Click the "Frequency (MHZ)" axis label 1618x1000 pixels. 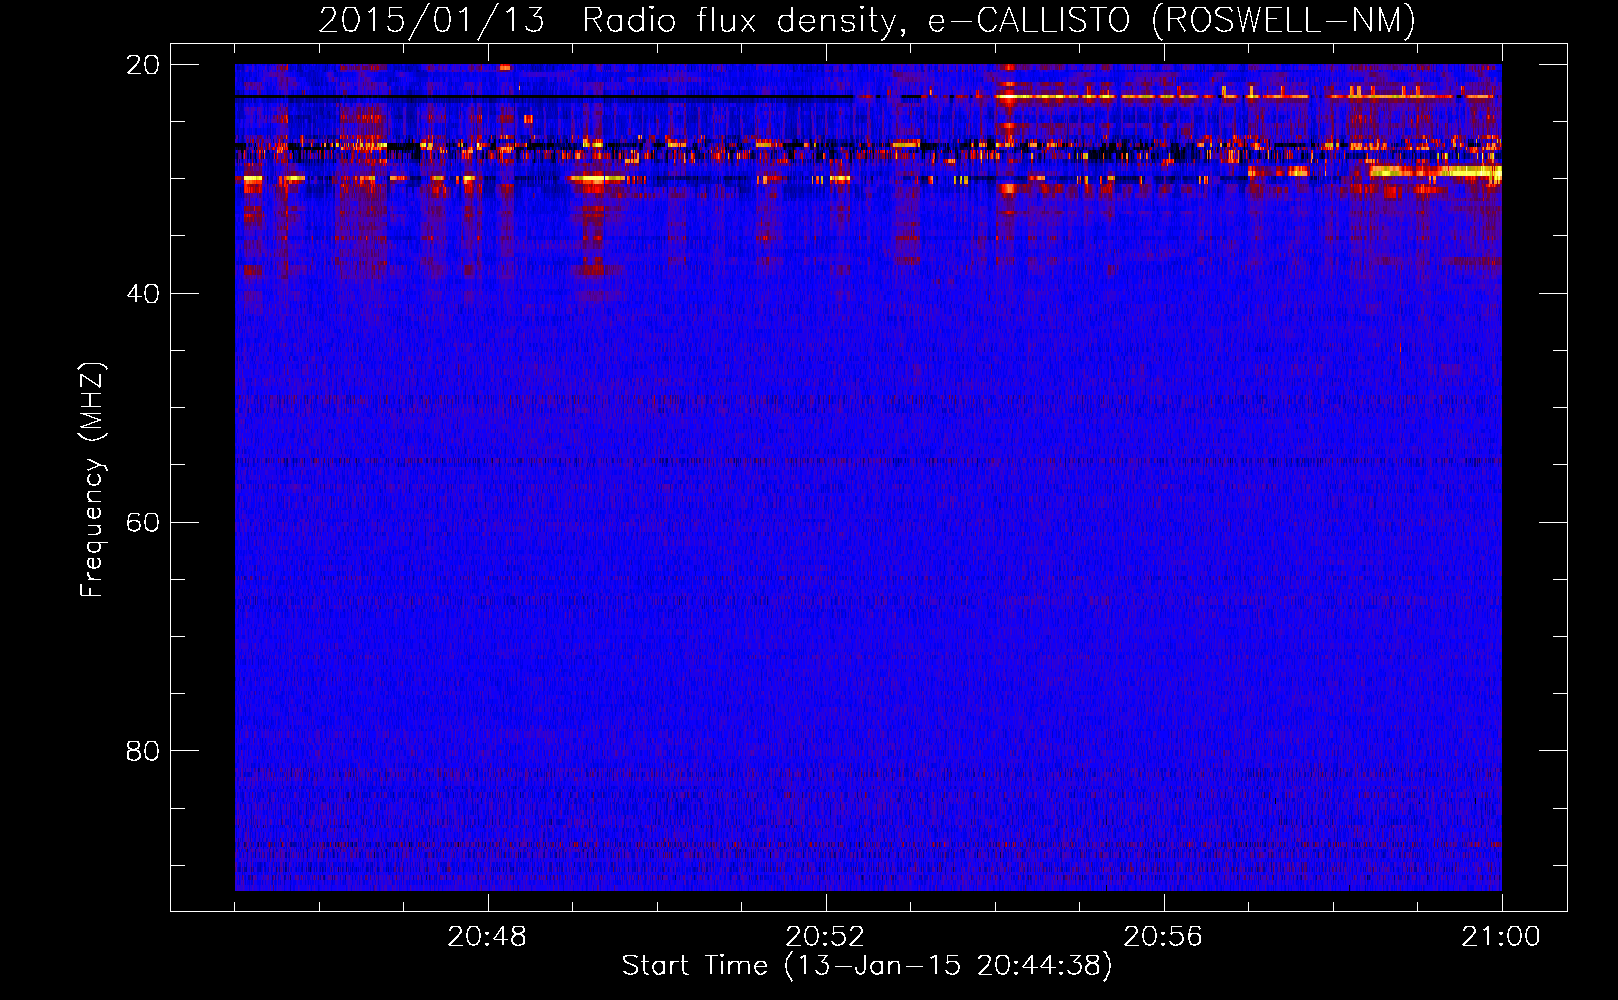[x=92, y=480]
